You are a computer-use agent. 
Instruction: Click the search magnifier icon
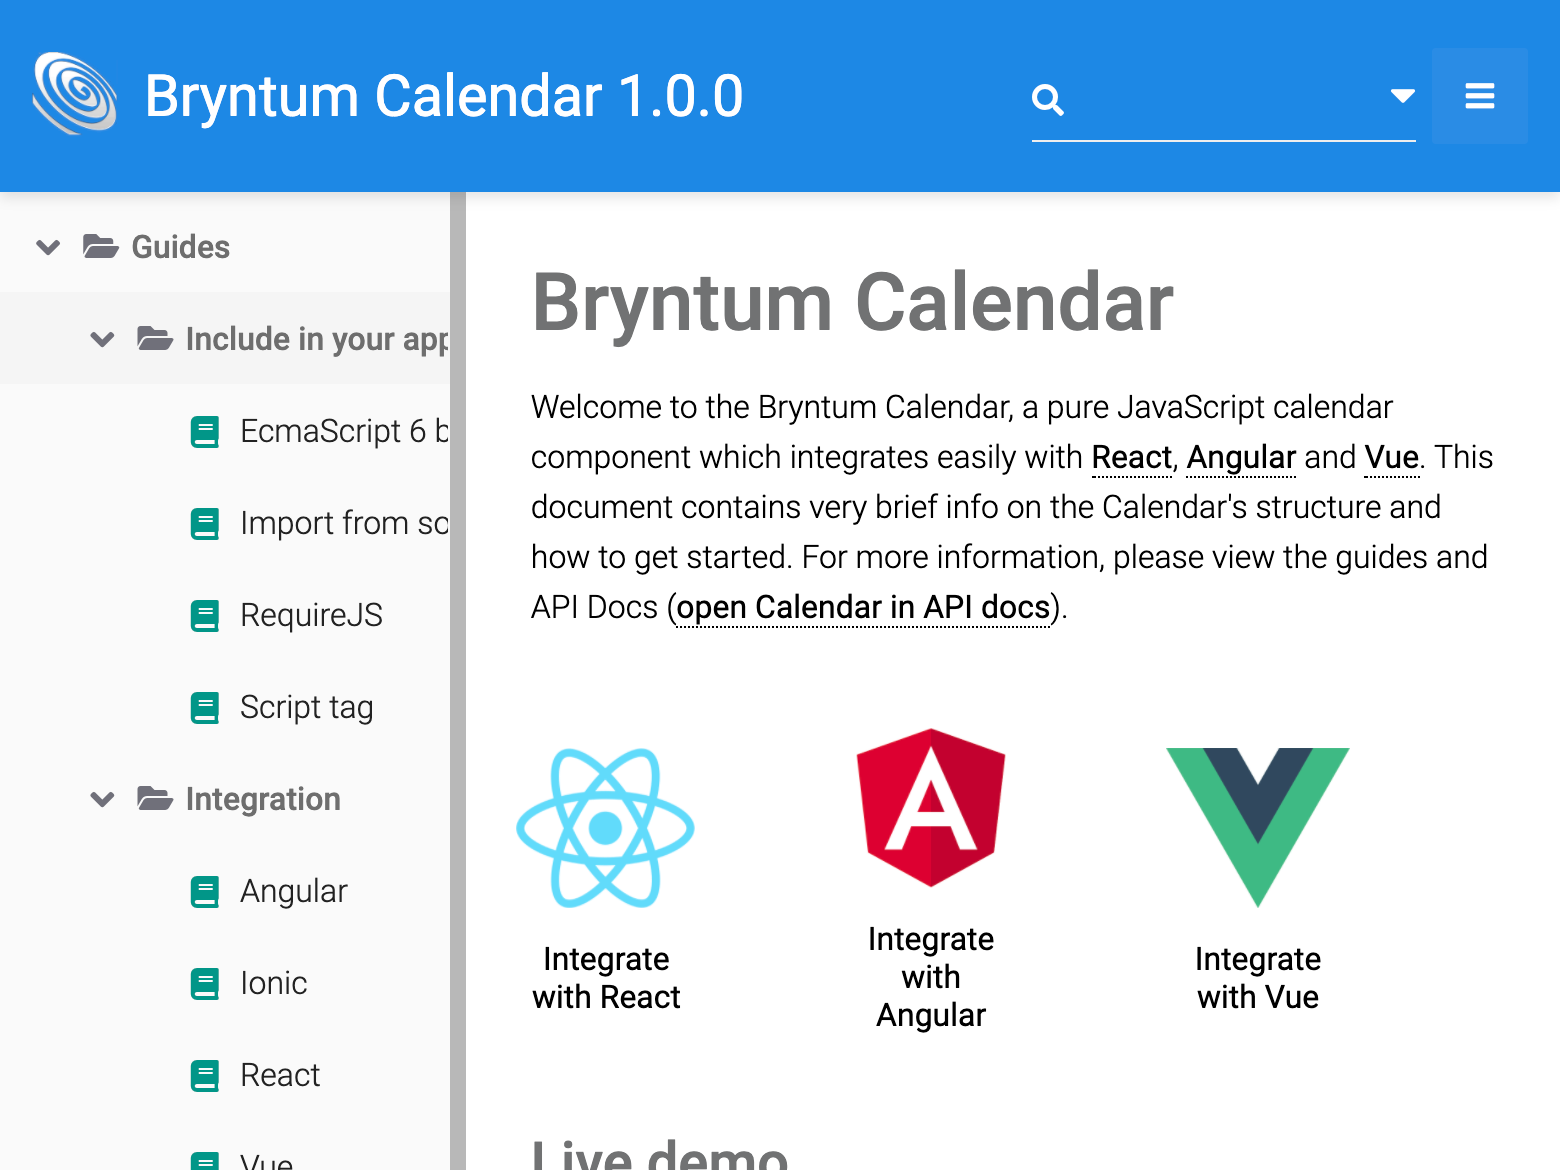pyautogui.click(x=1047, y=99)
